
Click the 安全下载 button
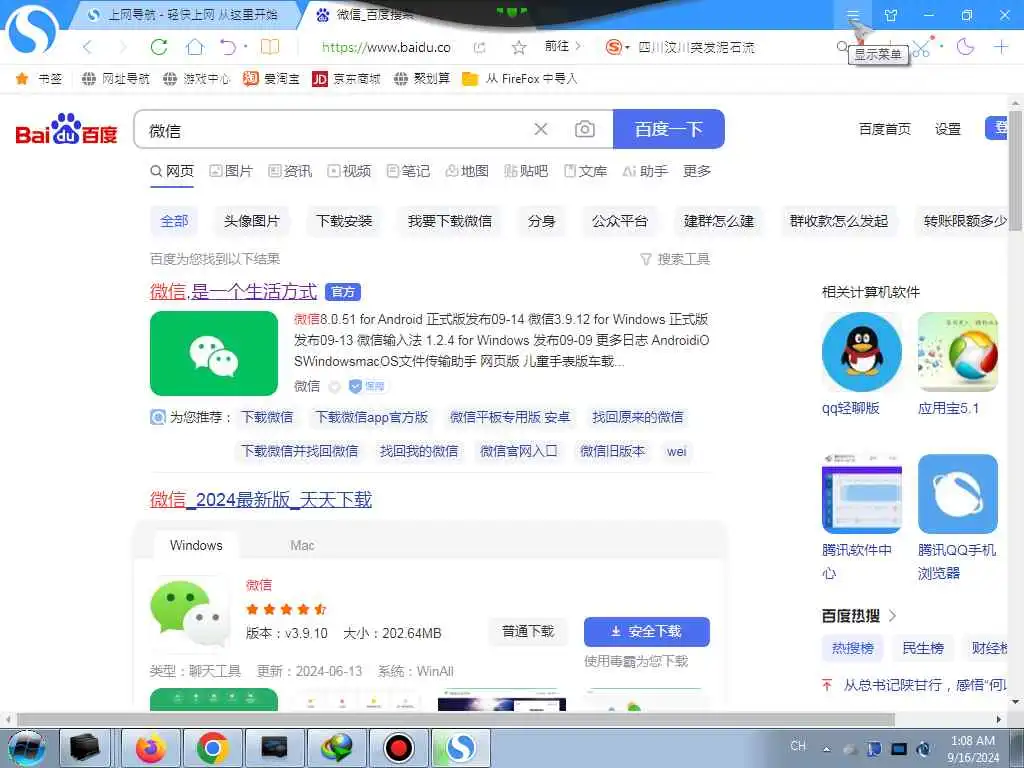(647, 632)
